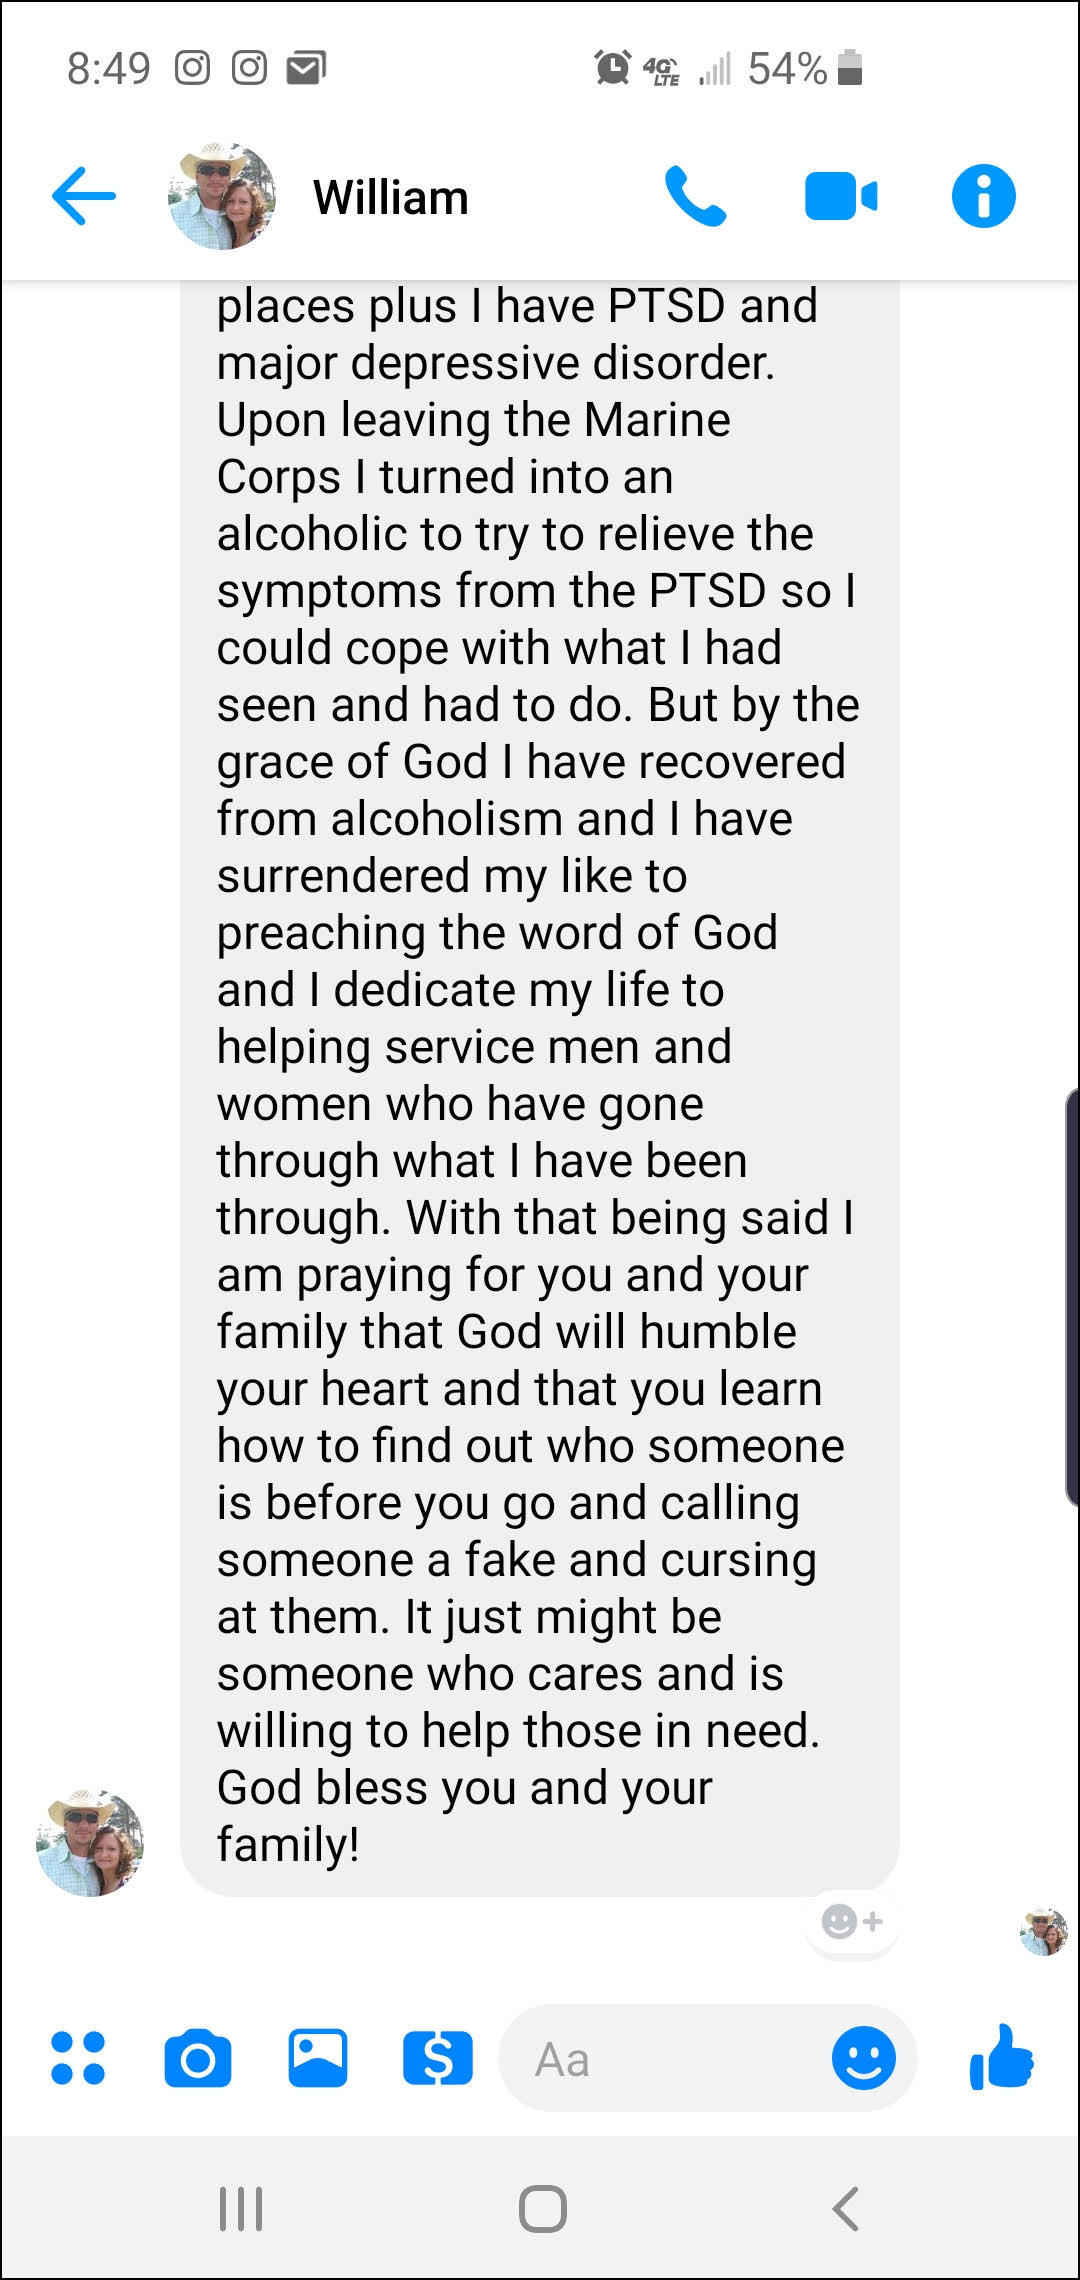Image resolution: width=1080 pixels, height=2280 pixels.
Task: Tap the Aa message input field
Action: pyautogui.click(x=660, y=2060)
